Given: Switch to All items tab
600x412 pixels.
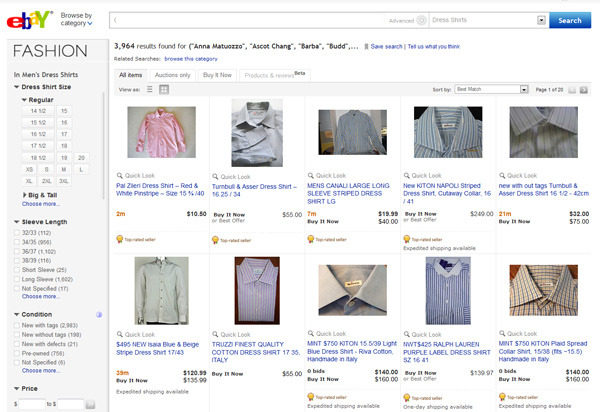Looking at the screenshot, I should pyautogui.click(x=130, y=75).
